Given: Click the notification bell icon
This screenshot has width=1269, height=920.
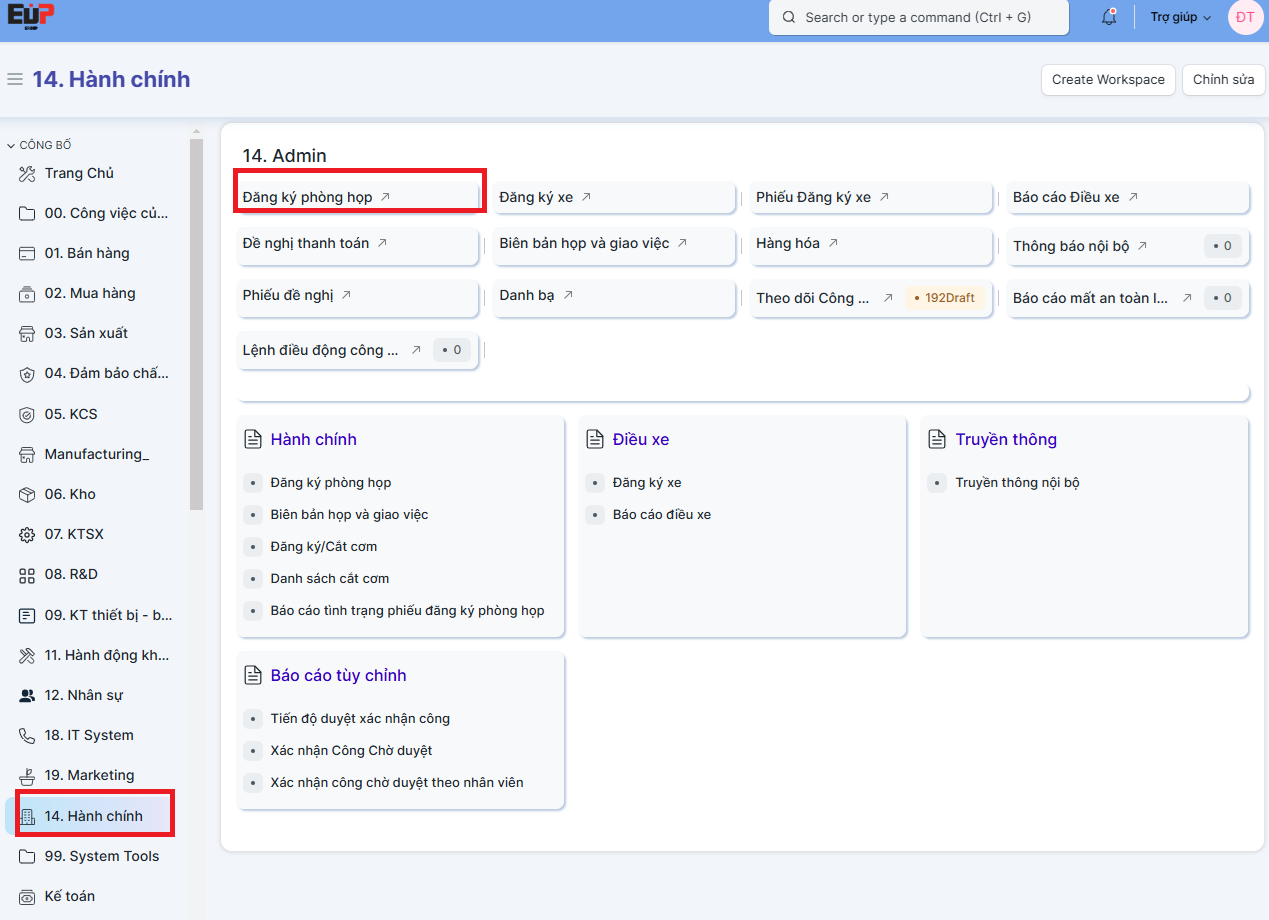Looking at the screenshot, I should coord(1108,17).
